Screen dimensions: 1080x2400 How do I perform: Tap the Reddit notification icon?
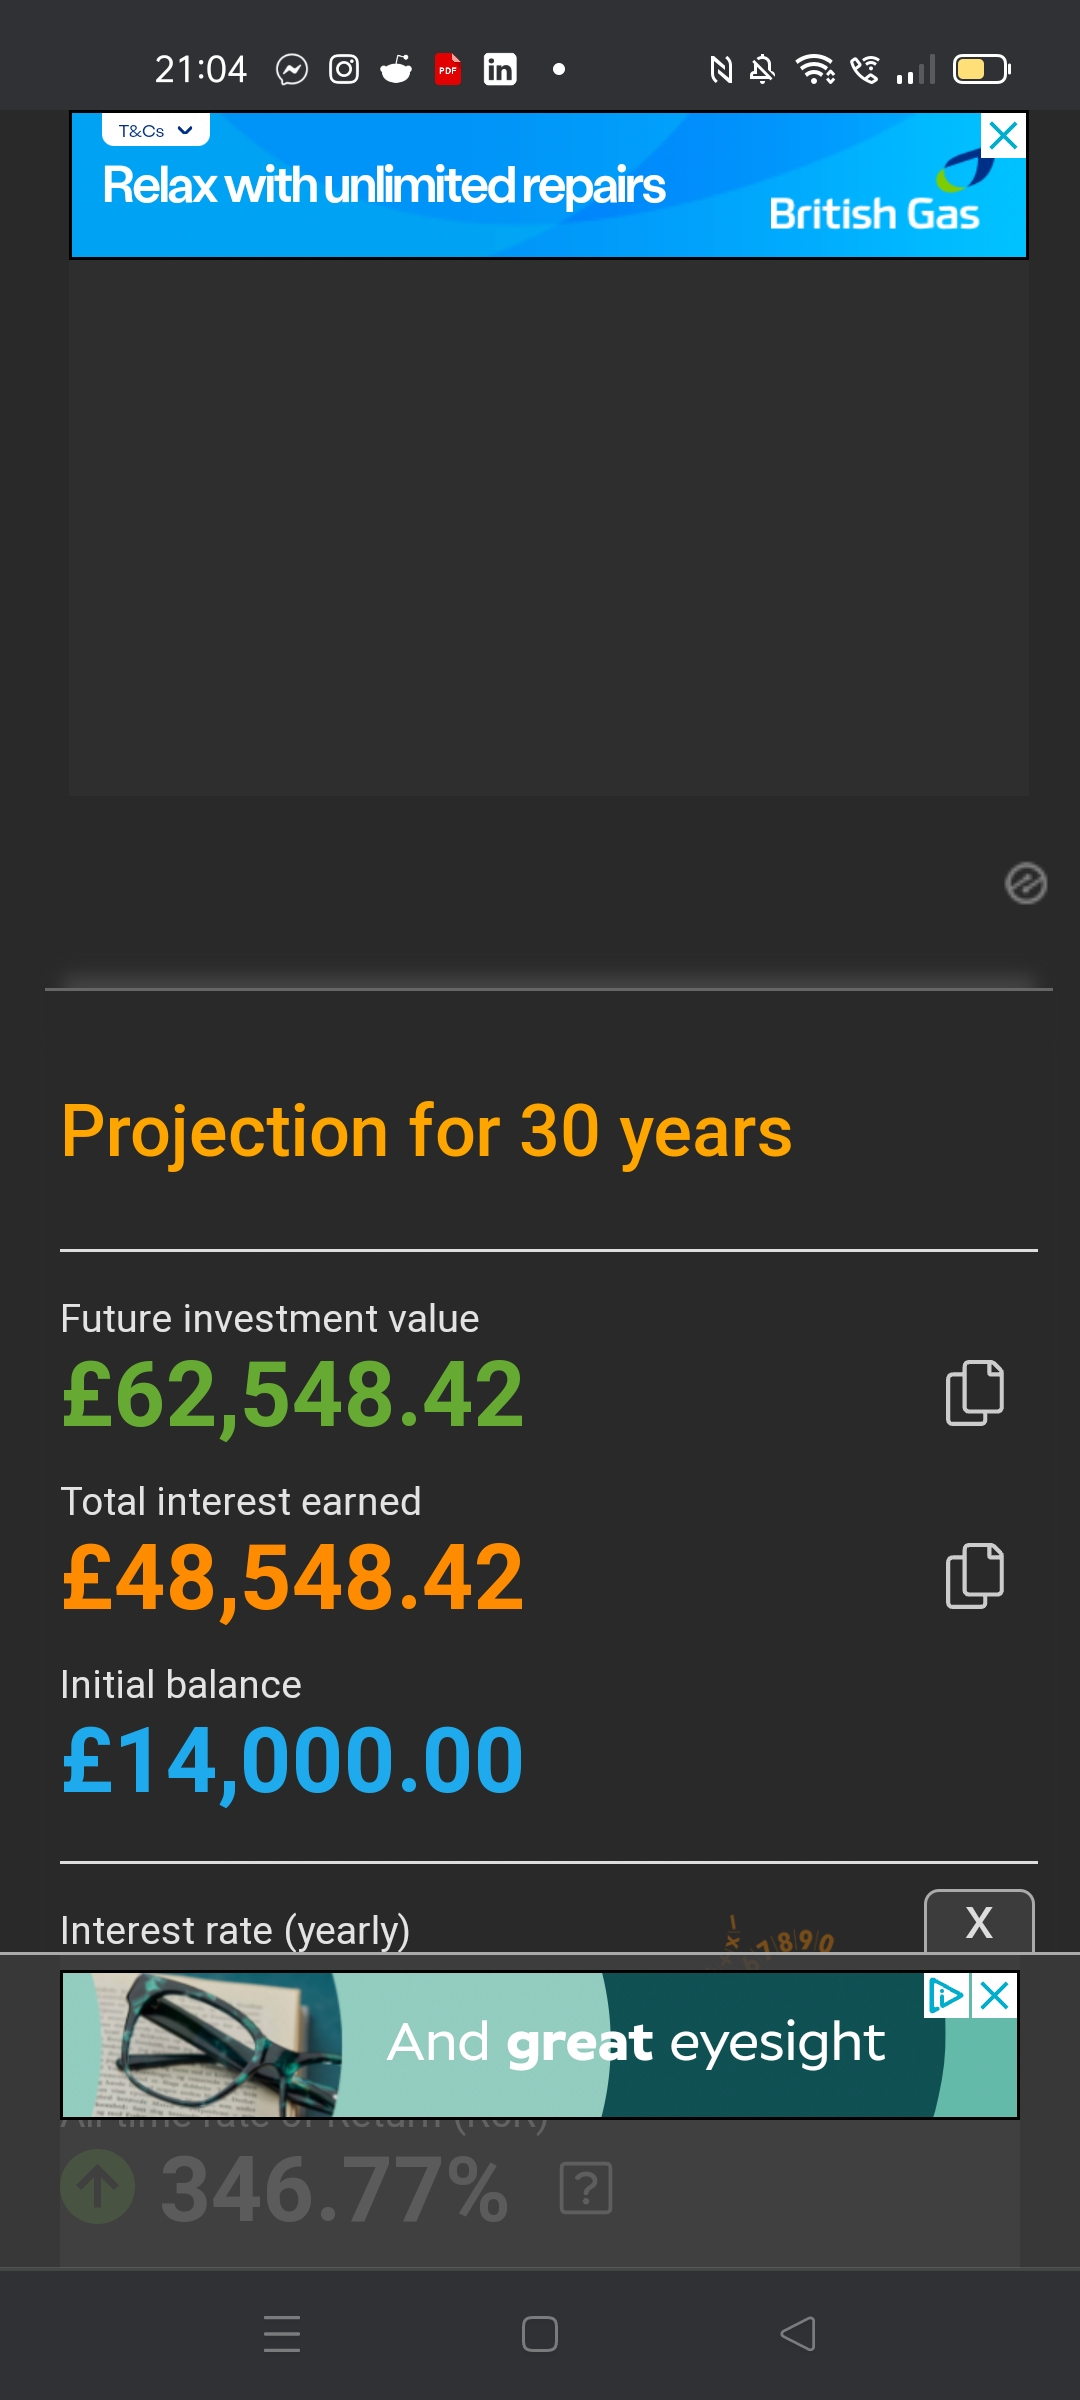tap(396, 69)
